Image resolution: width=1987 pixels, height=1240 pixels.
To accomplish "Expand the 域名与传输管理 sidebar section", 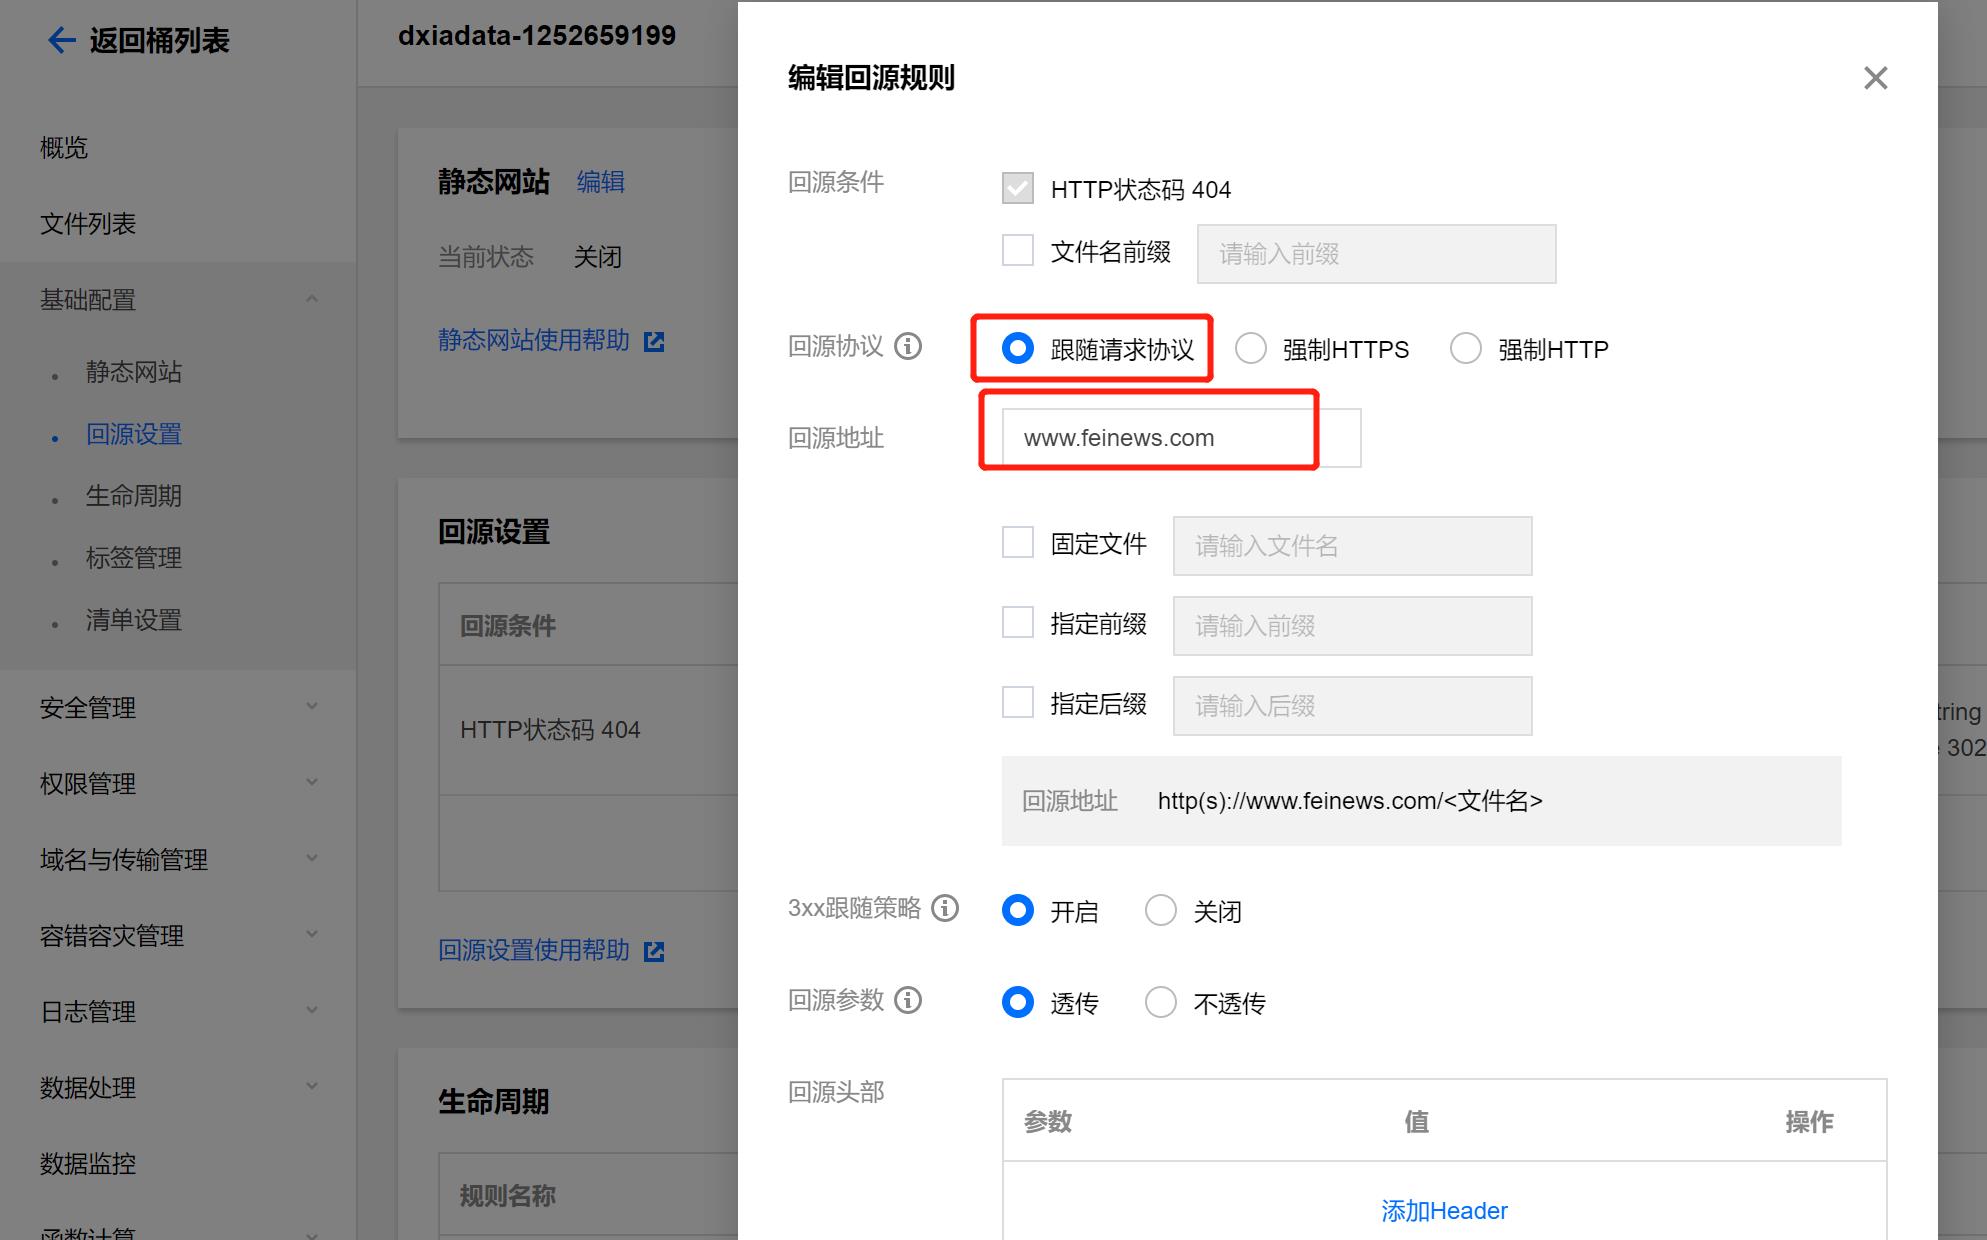I will (x=312, y=858).
